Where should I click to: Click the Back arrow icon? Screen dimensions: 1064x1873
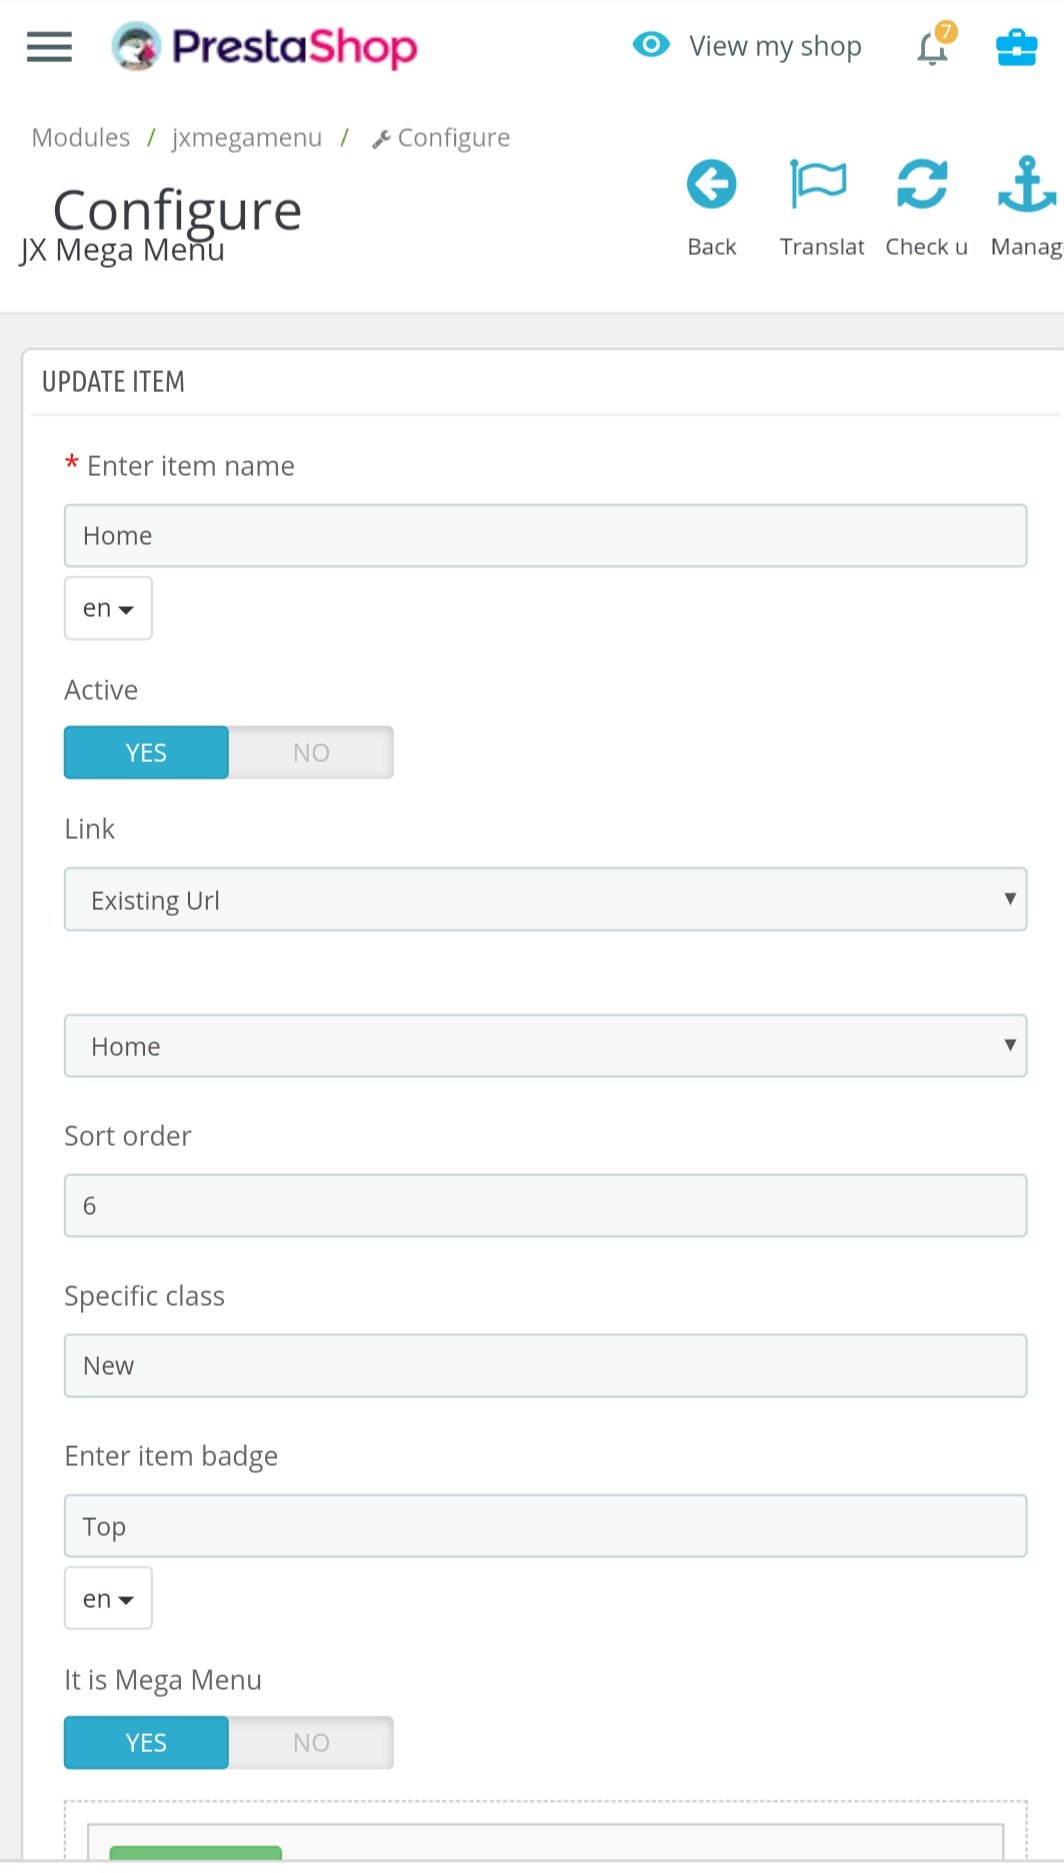click(x=711, y=185)
